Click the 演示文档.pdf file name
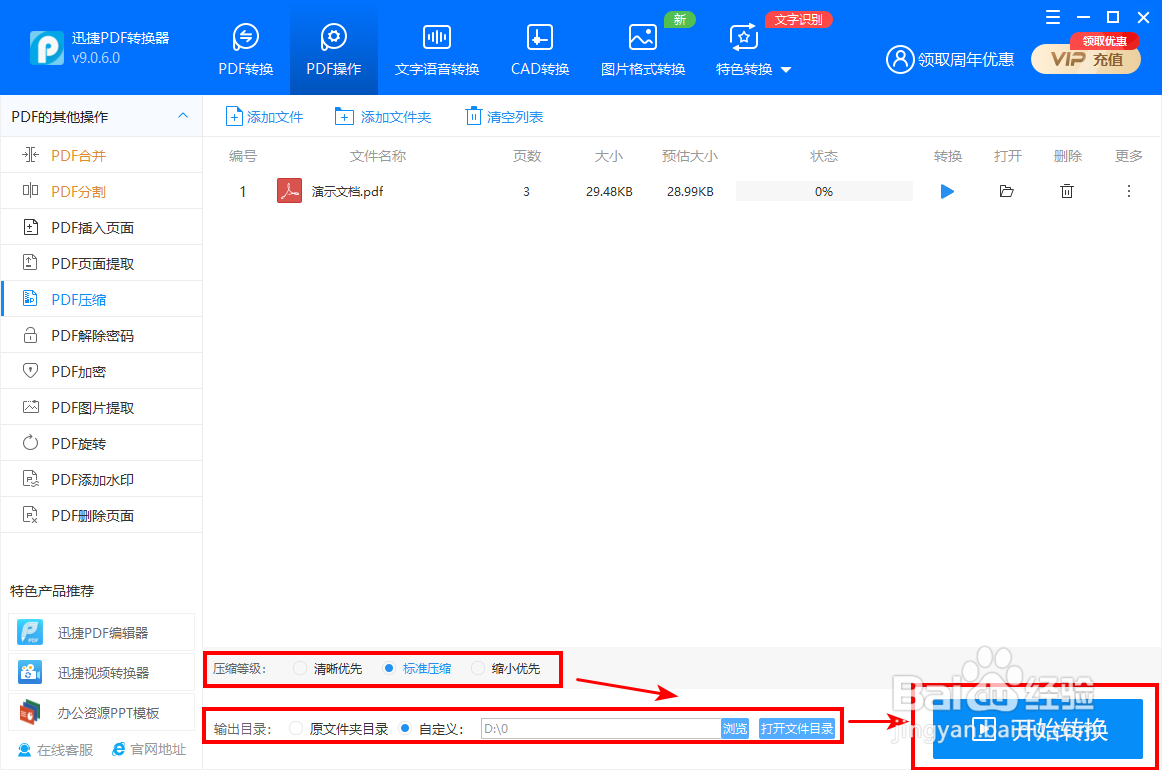The height and width of the screenshot is (770, 1162). (x=348, y=191)
